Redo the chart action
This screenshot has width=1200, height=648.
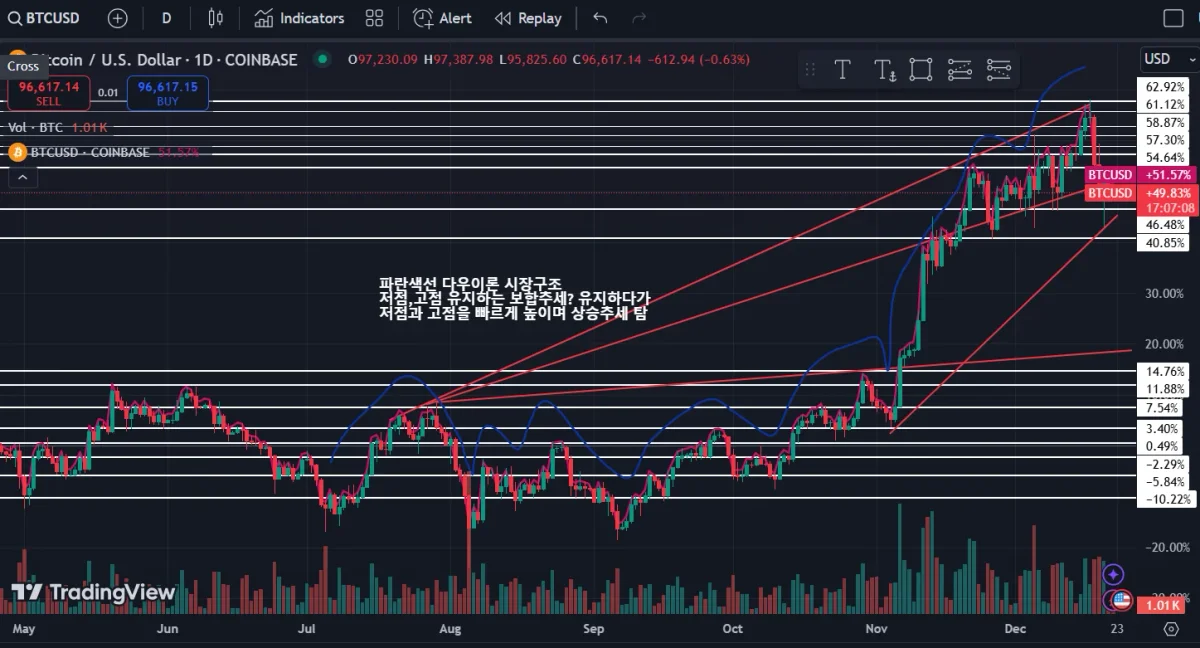pyautogui.click(x=639, y=18)
